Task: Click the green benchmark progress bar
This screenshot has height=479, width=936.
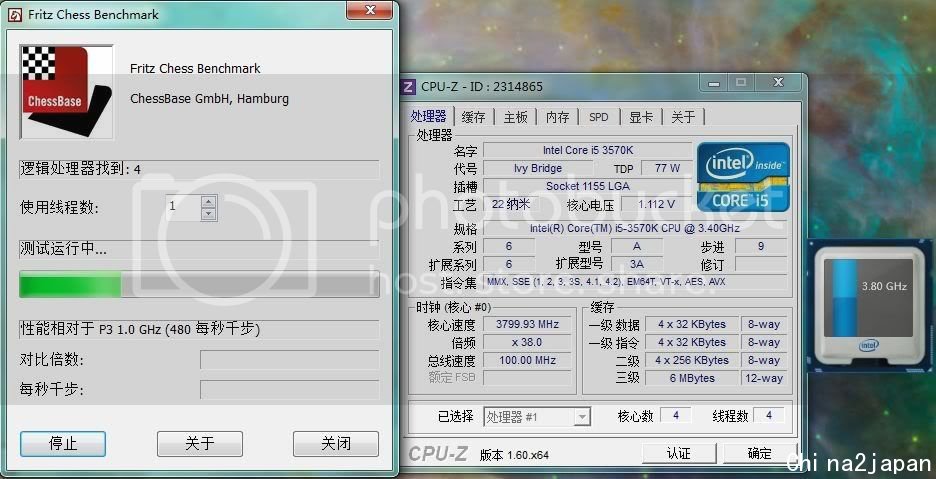Action: pyautogui.click(x=199, y=284)
